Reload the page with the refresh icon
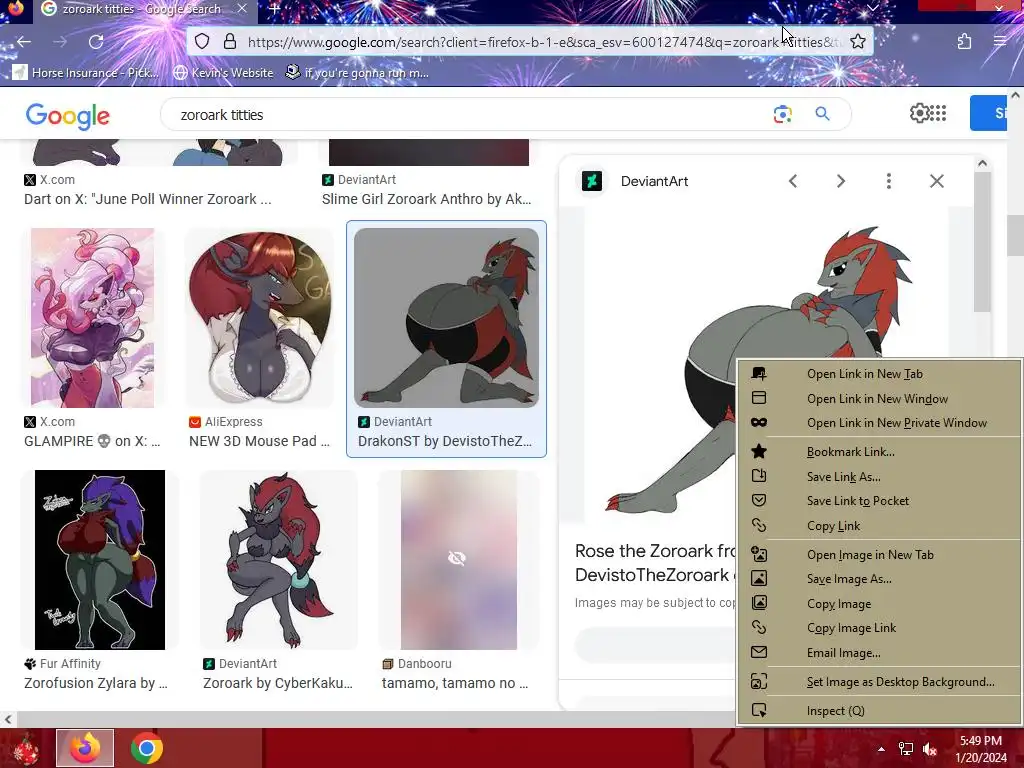 click(96, 42)
